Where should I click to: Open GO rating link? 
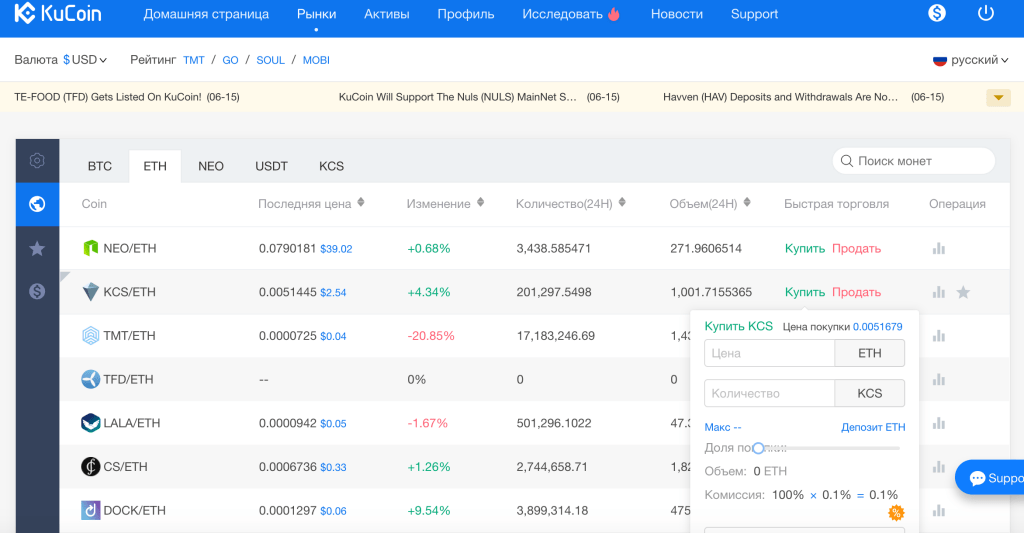231,60
